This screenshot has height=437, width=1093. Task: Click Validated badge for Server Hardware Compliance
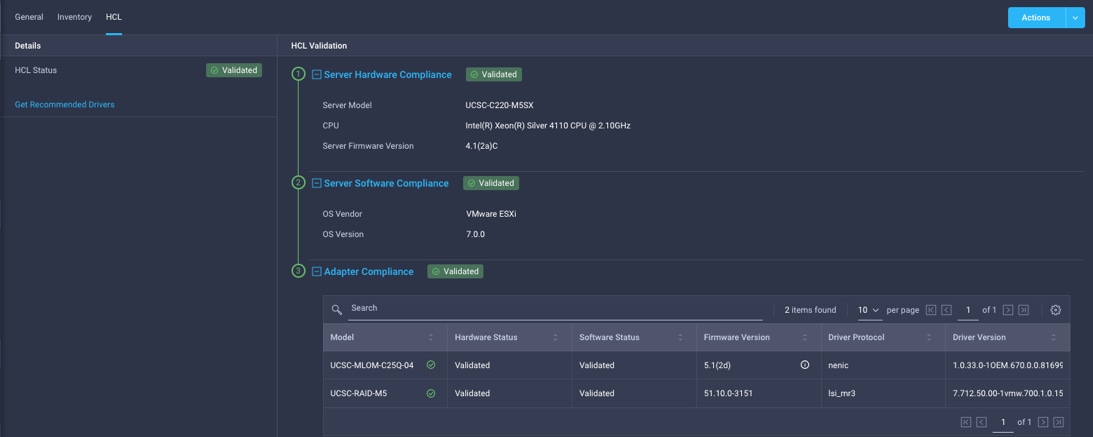tap(494, 75)
